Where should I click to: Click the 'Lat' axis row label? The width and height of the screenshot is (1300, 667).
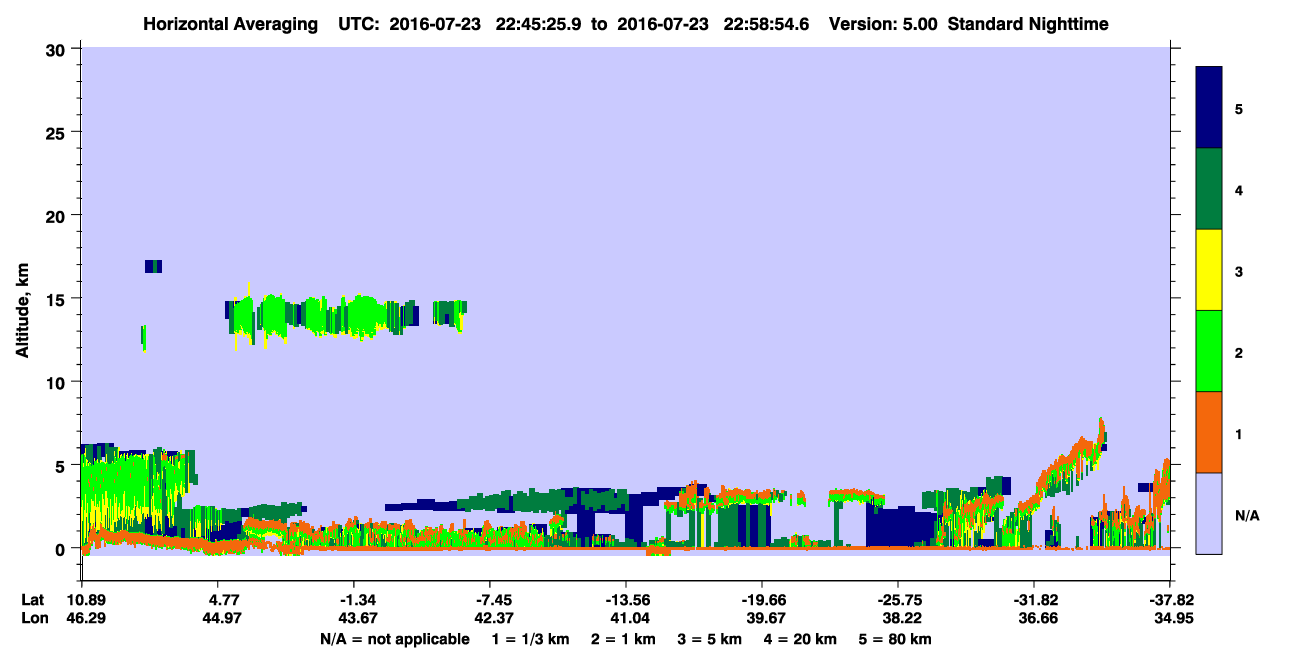pyautogui.click(x=33, y=600)
